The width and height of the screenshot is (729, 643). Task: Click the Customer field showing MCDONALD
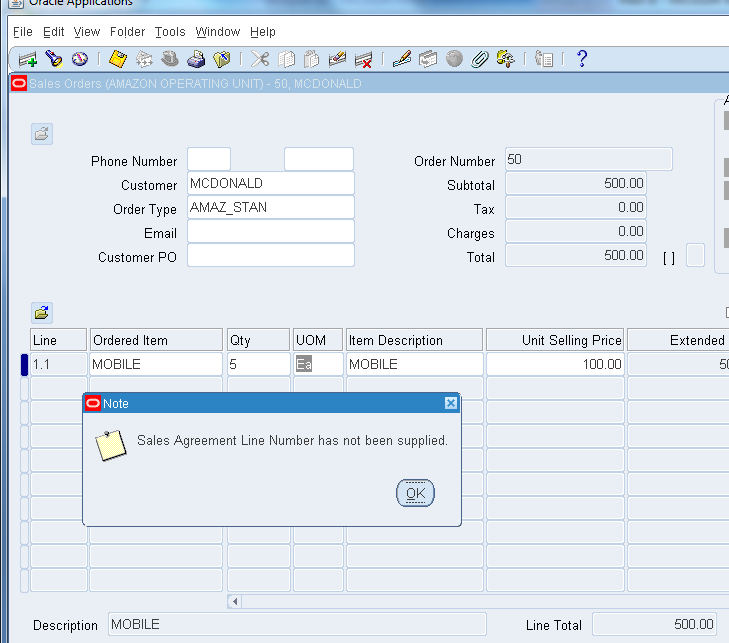[271, 184]
